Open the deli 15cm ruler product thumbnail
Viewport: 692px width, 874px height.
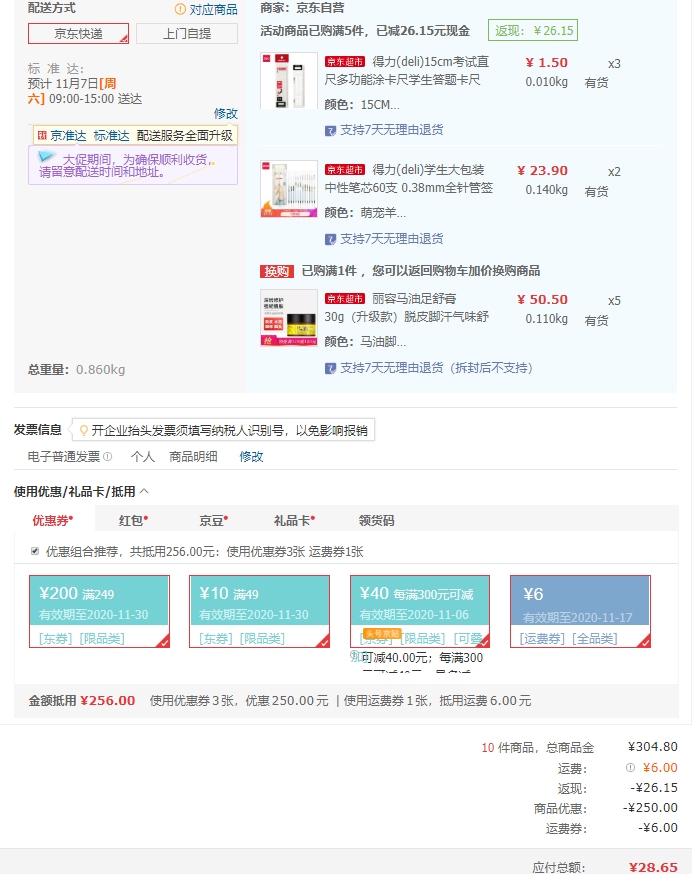289,81
